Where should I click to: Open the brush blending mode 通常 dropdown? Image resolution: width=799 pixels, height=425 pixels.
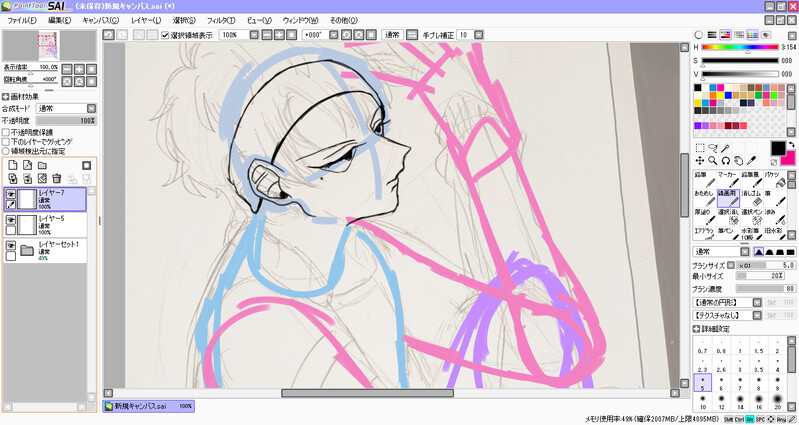pyautogui.click(x=745, y=252)
